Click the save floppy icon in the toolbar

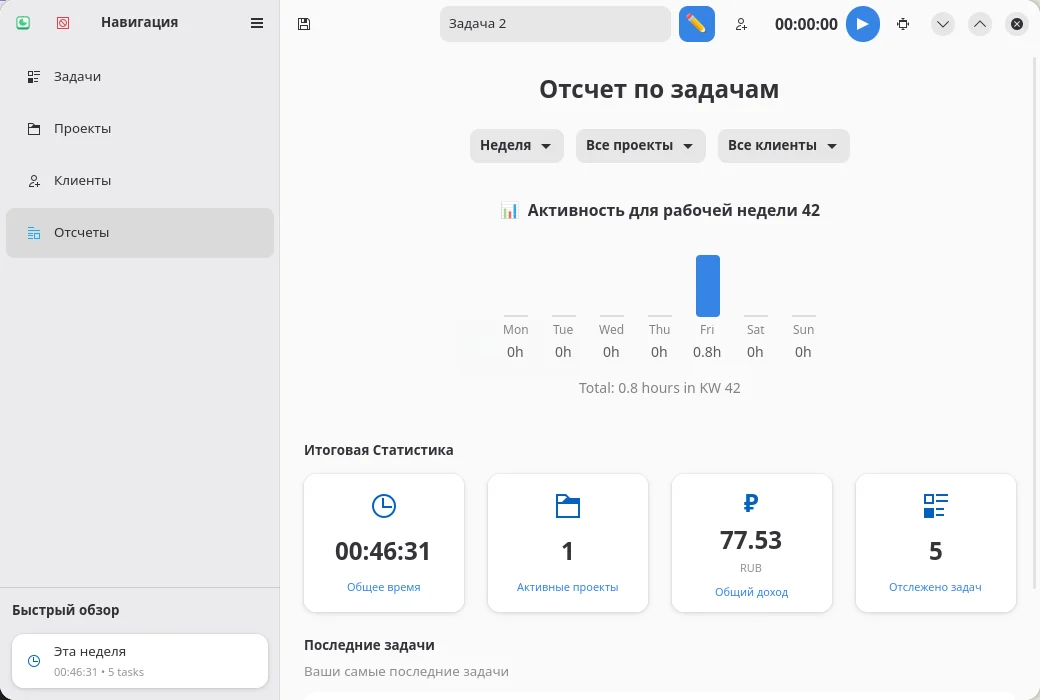304,23
